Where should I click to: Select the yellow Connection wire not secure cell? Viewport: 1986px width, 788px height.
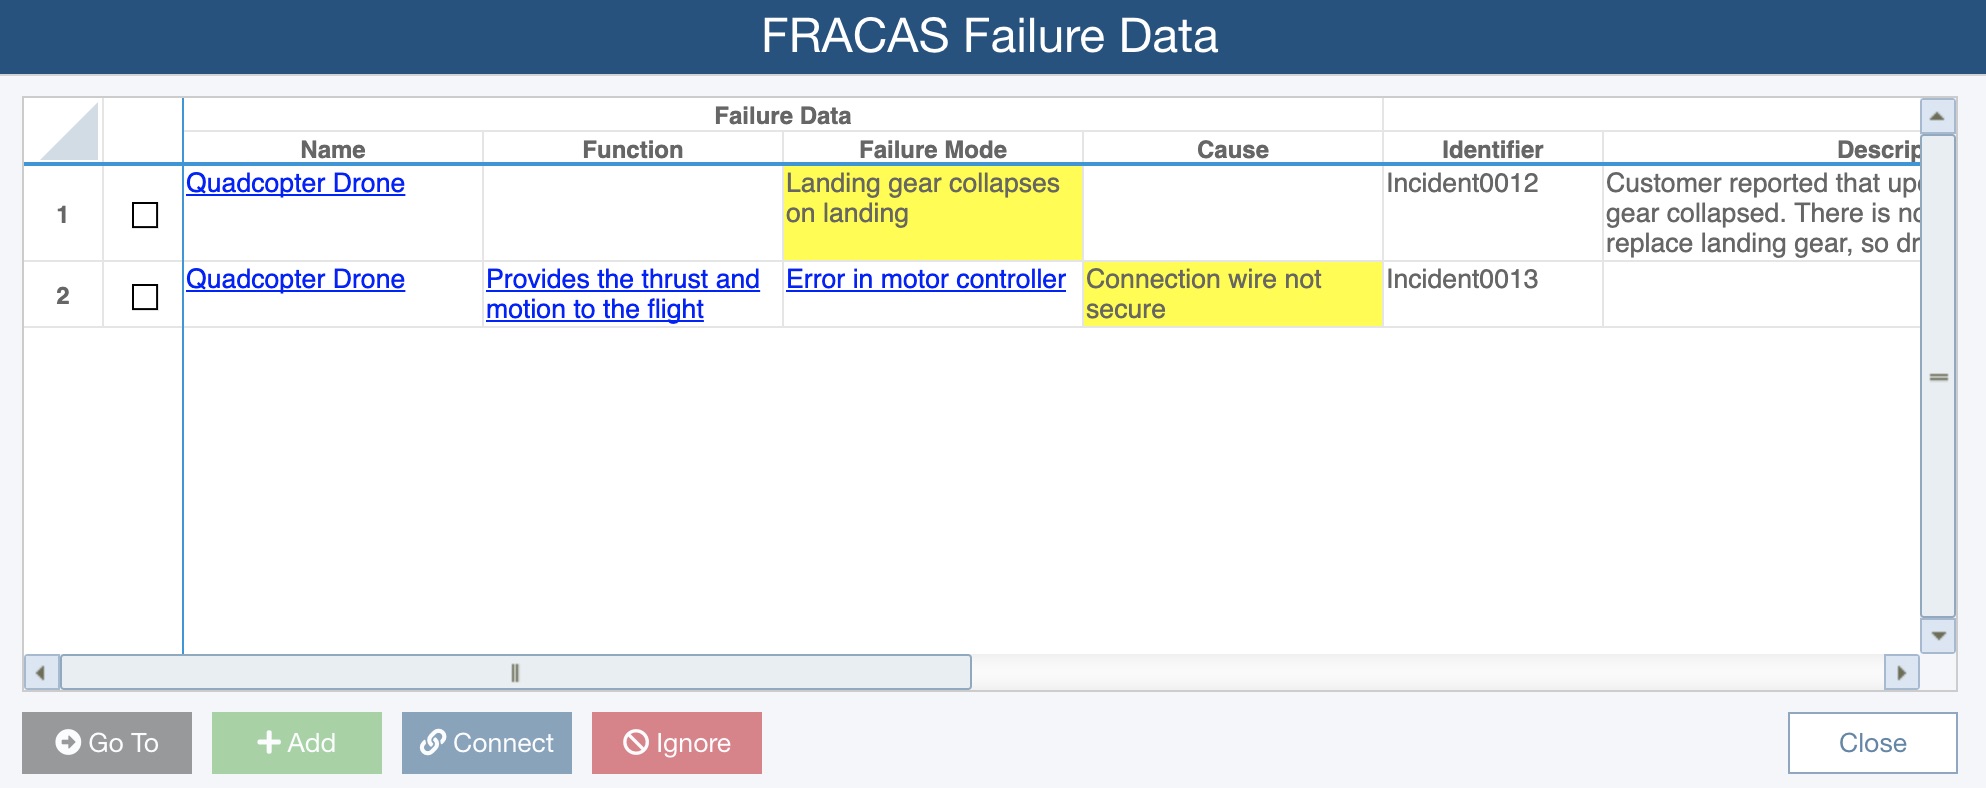1232,294
